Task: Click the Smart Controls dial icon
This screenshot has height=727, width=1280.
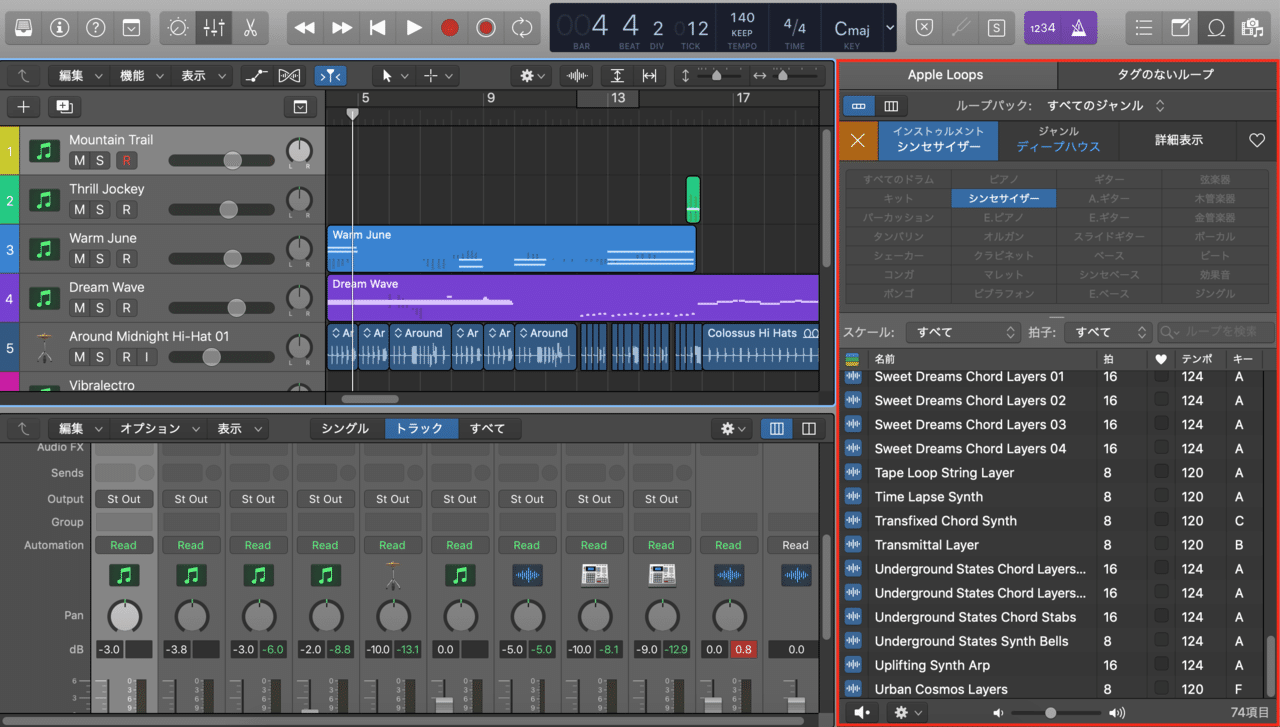Action: [178, 28]
